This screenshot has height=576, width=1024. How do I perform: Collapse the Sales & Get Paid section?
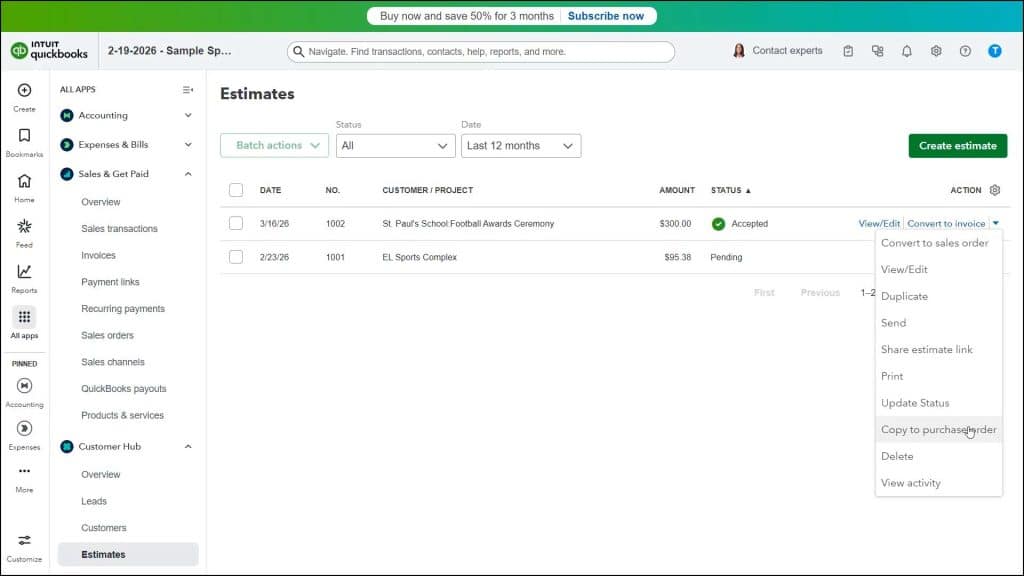[x=186, y=173]
